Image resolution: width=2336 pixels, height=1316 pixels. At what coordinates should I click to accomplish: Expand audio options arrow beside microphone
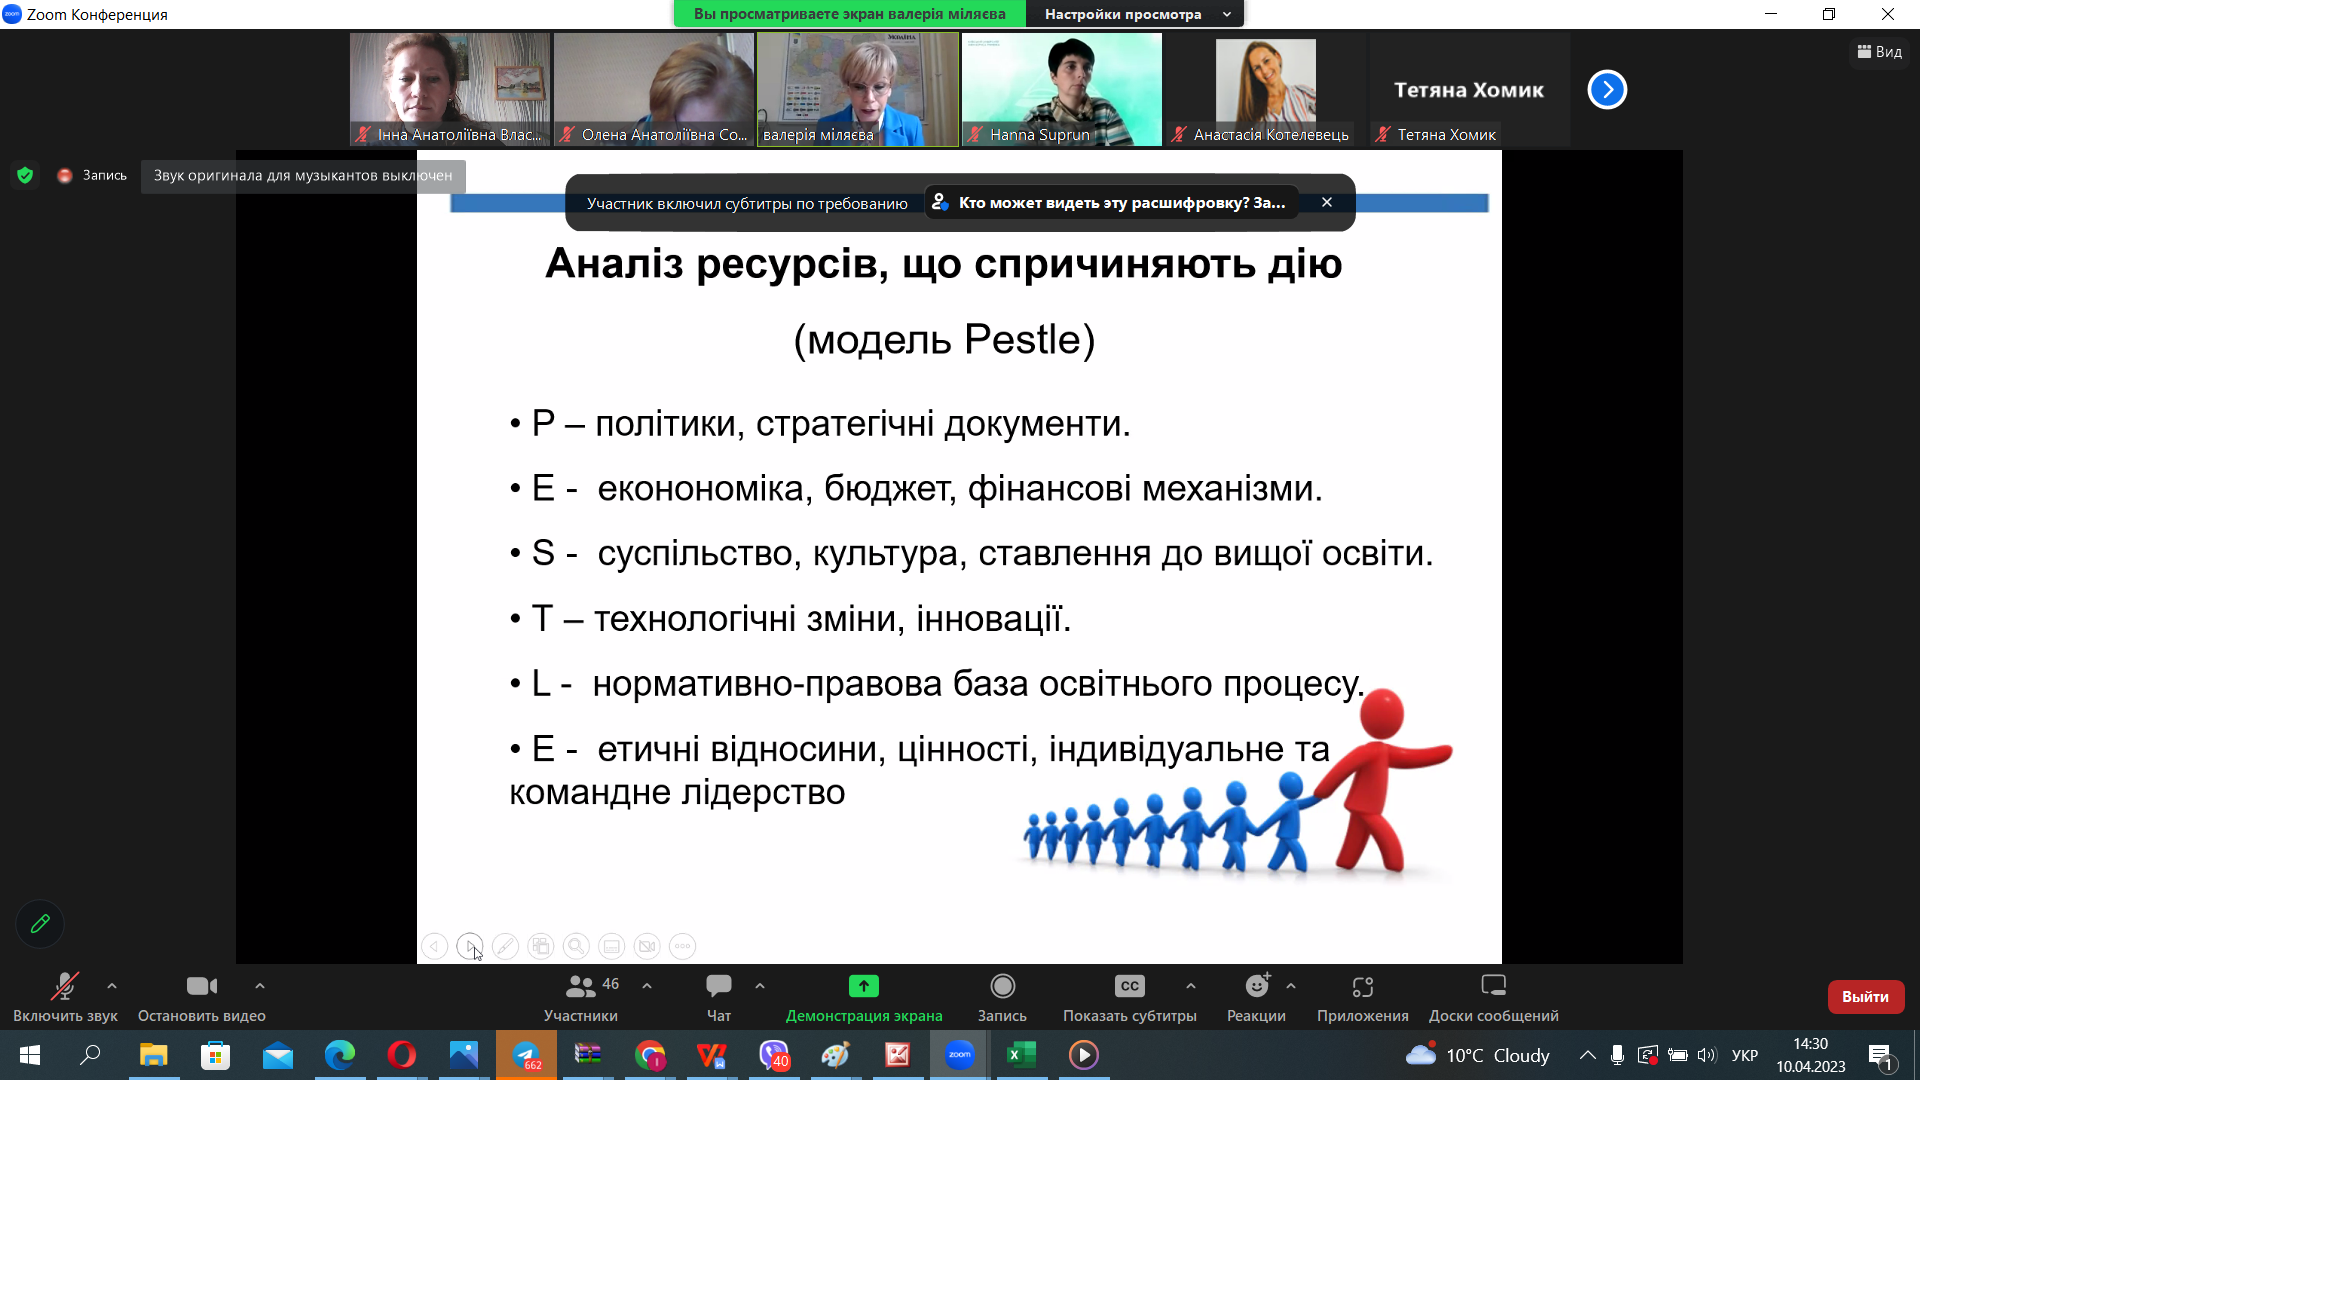[112, 986]
